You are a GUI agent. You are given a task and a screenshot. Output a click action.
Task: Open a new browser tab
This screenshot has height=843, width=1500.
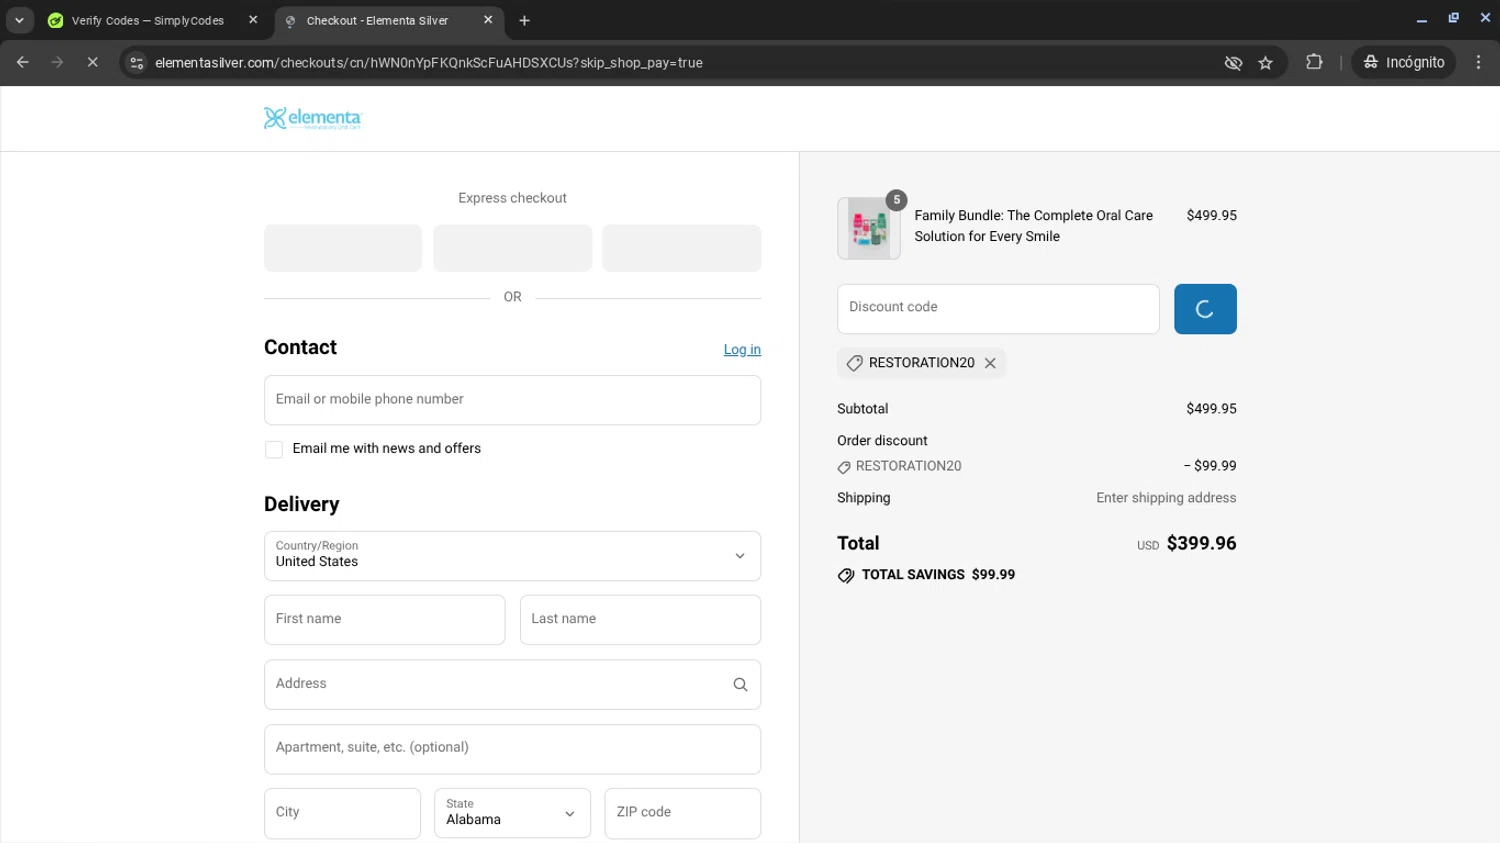[x=524, y=20]
